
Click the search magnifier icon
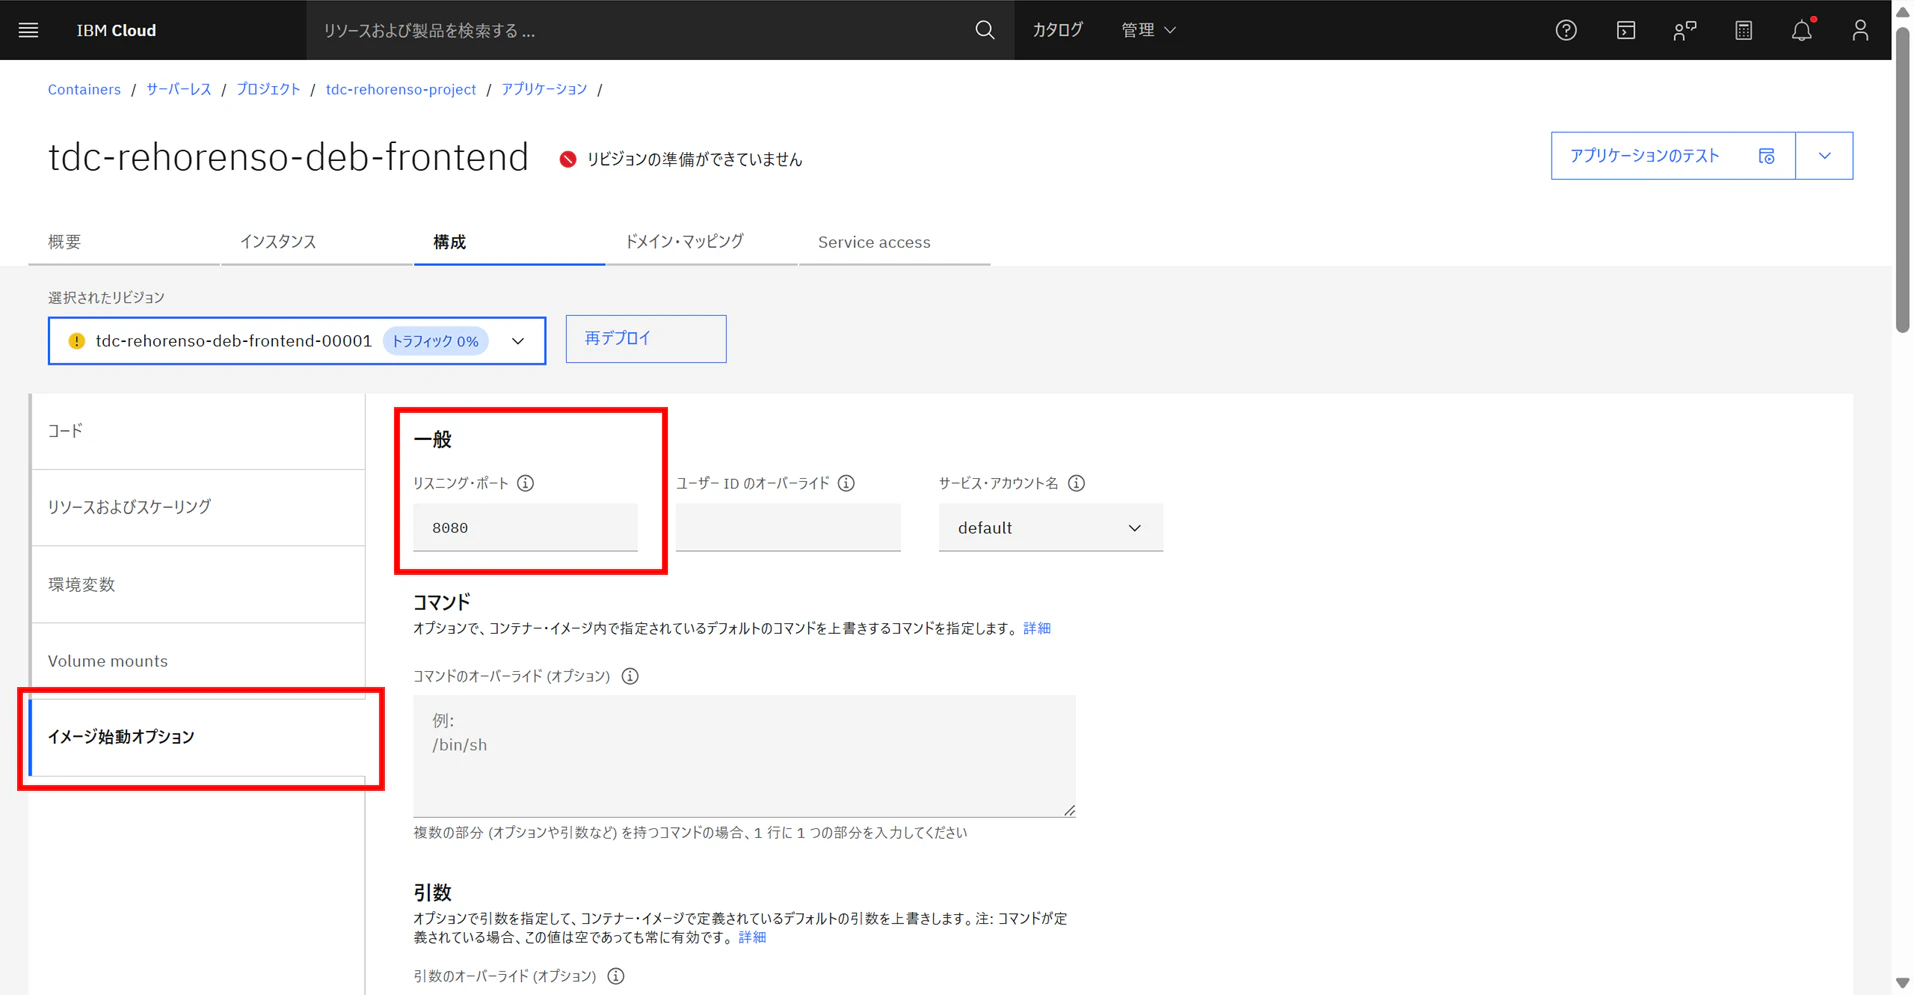(x=984, y=30)
